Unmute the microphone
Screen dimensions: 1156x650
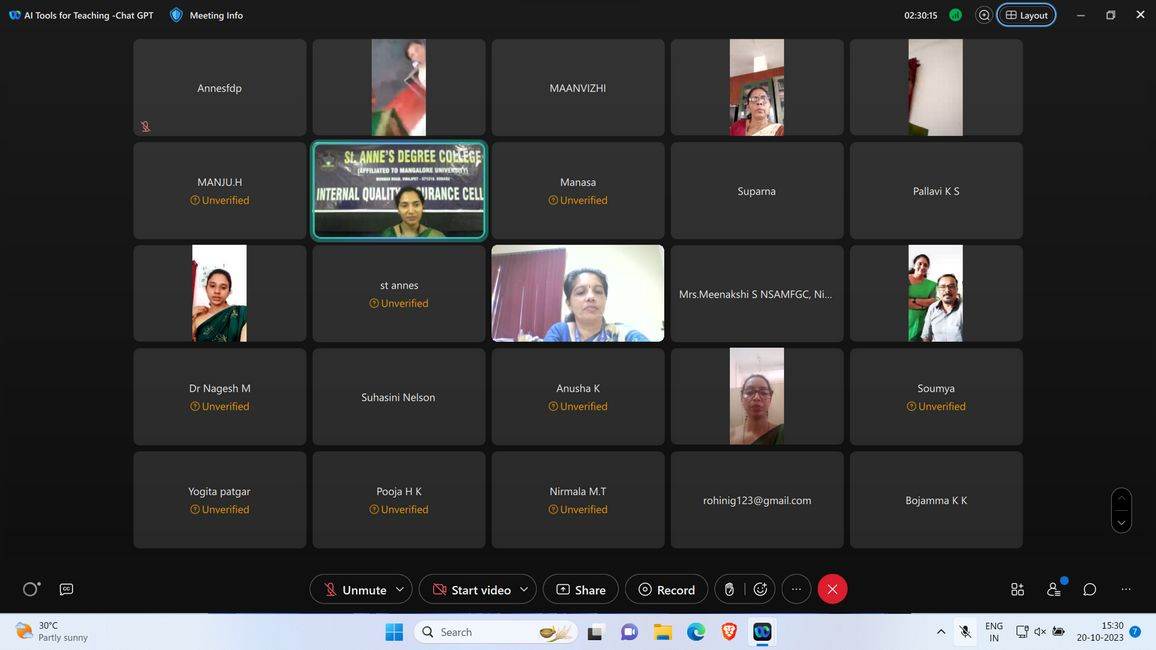point(354,590)
